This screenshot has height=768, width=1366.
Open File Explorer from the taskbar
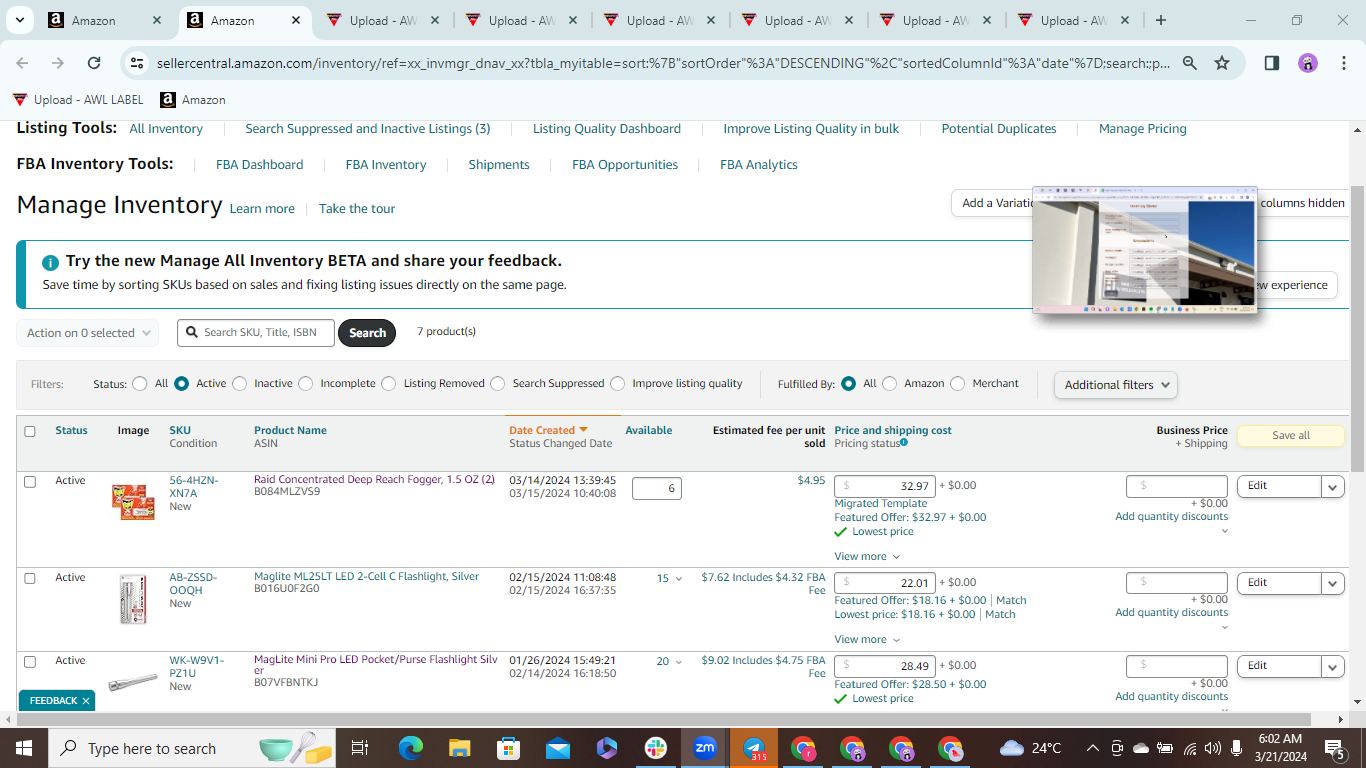[460, 748]
